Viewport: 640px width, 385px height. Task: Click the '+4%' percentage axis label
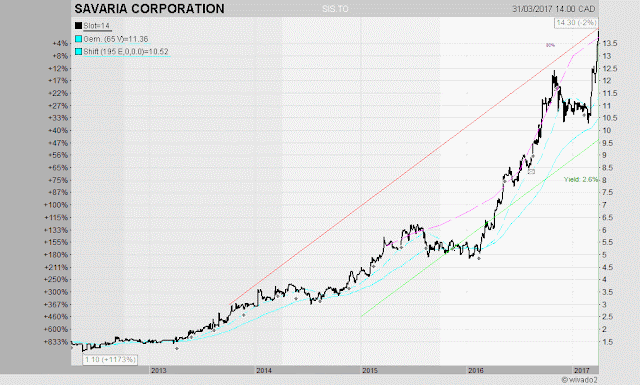(x=60, y=43)
